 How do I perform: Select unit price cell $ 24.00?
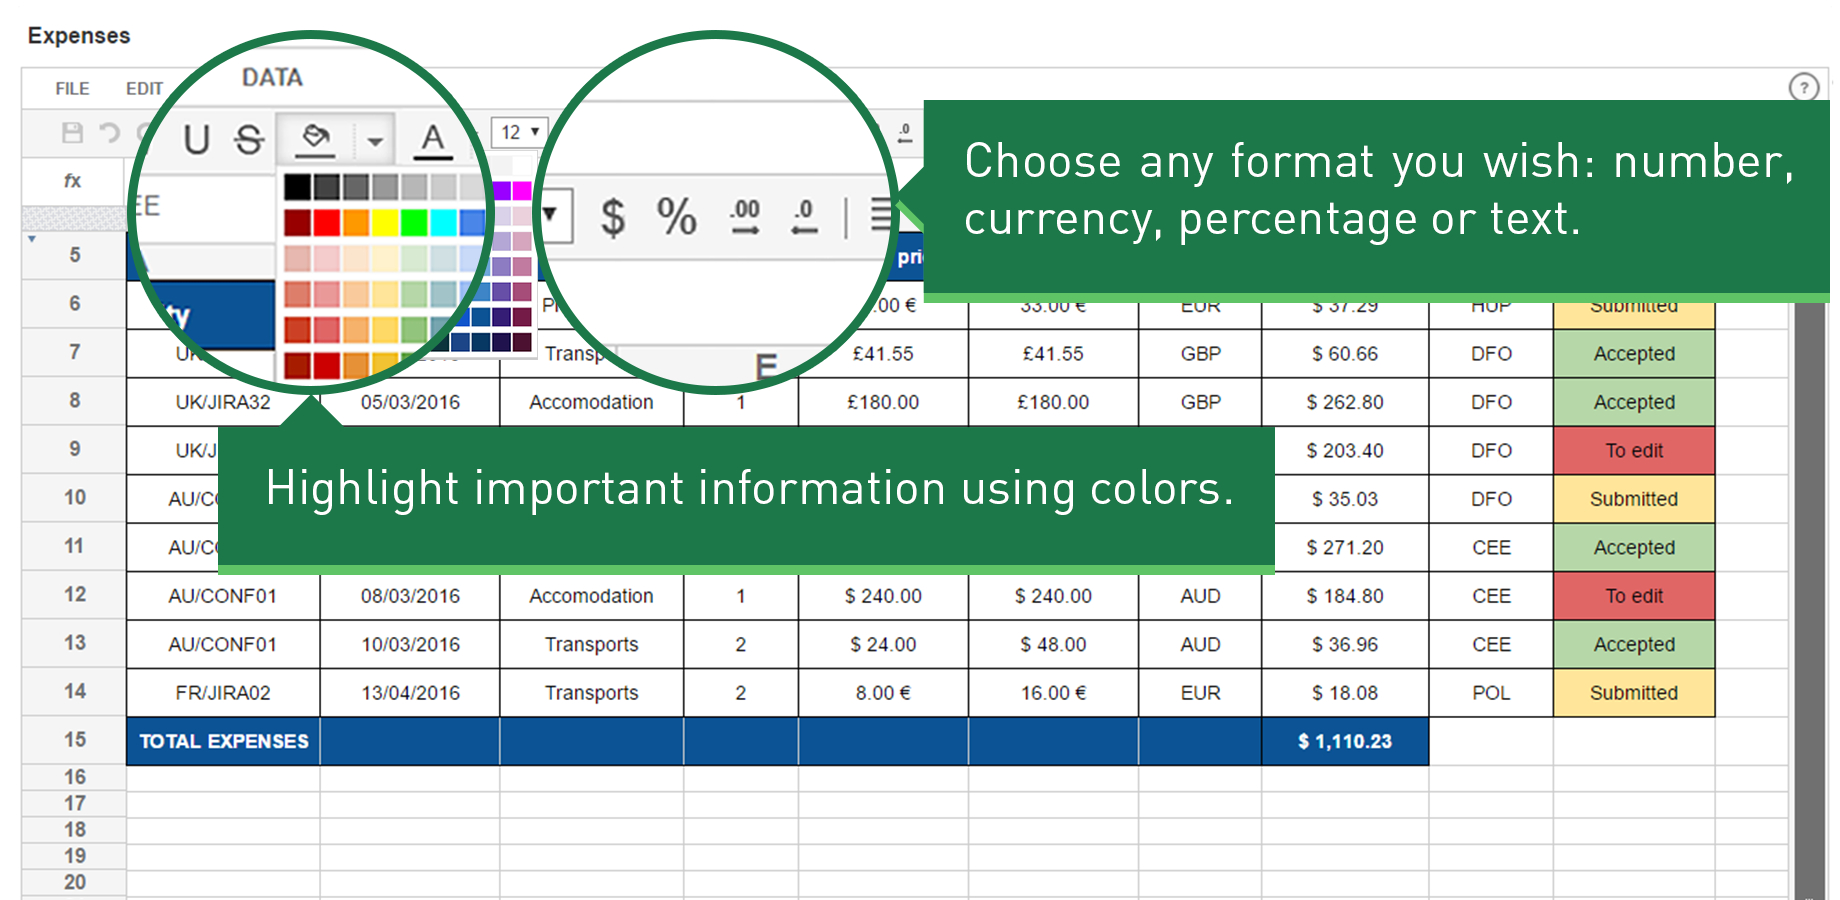click(883, 645)
